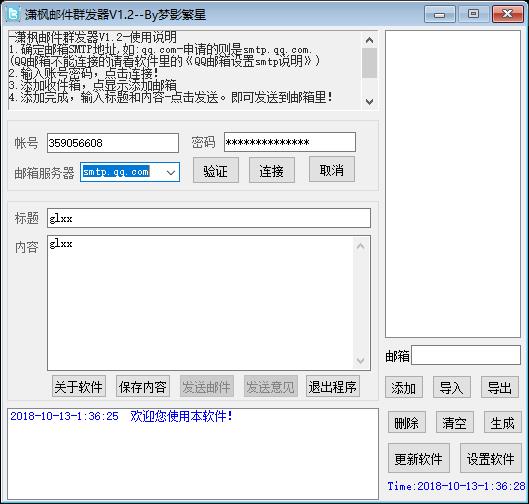Click the instructions scrollbar down arrow

click(369, 101)
